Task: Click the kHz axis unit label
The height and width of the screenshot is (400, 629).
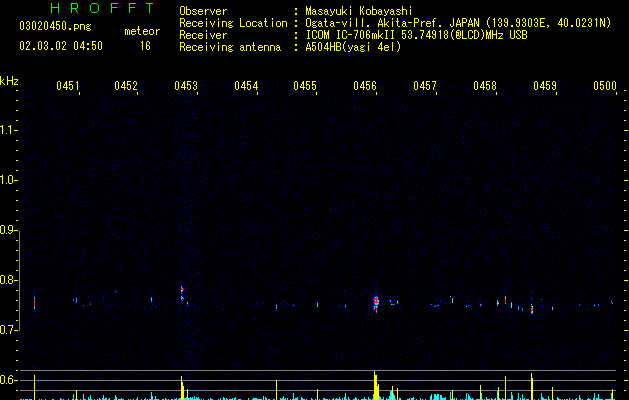Action: 9,81
